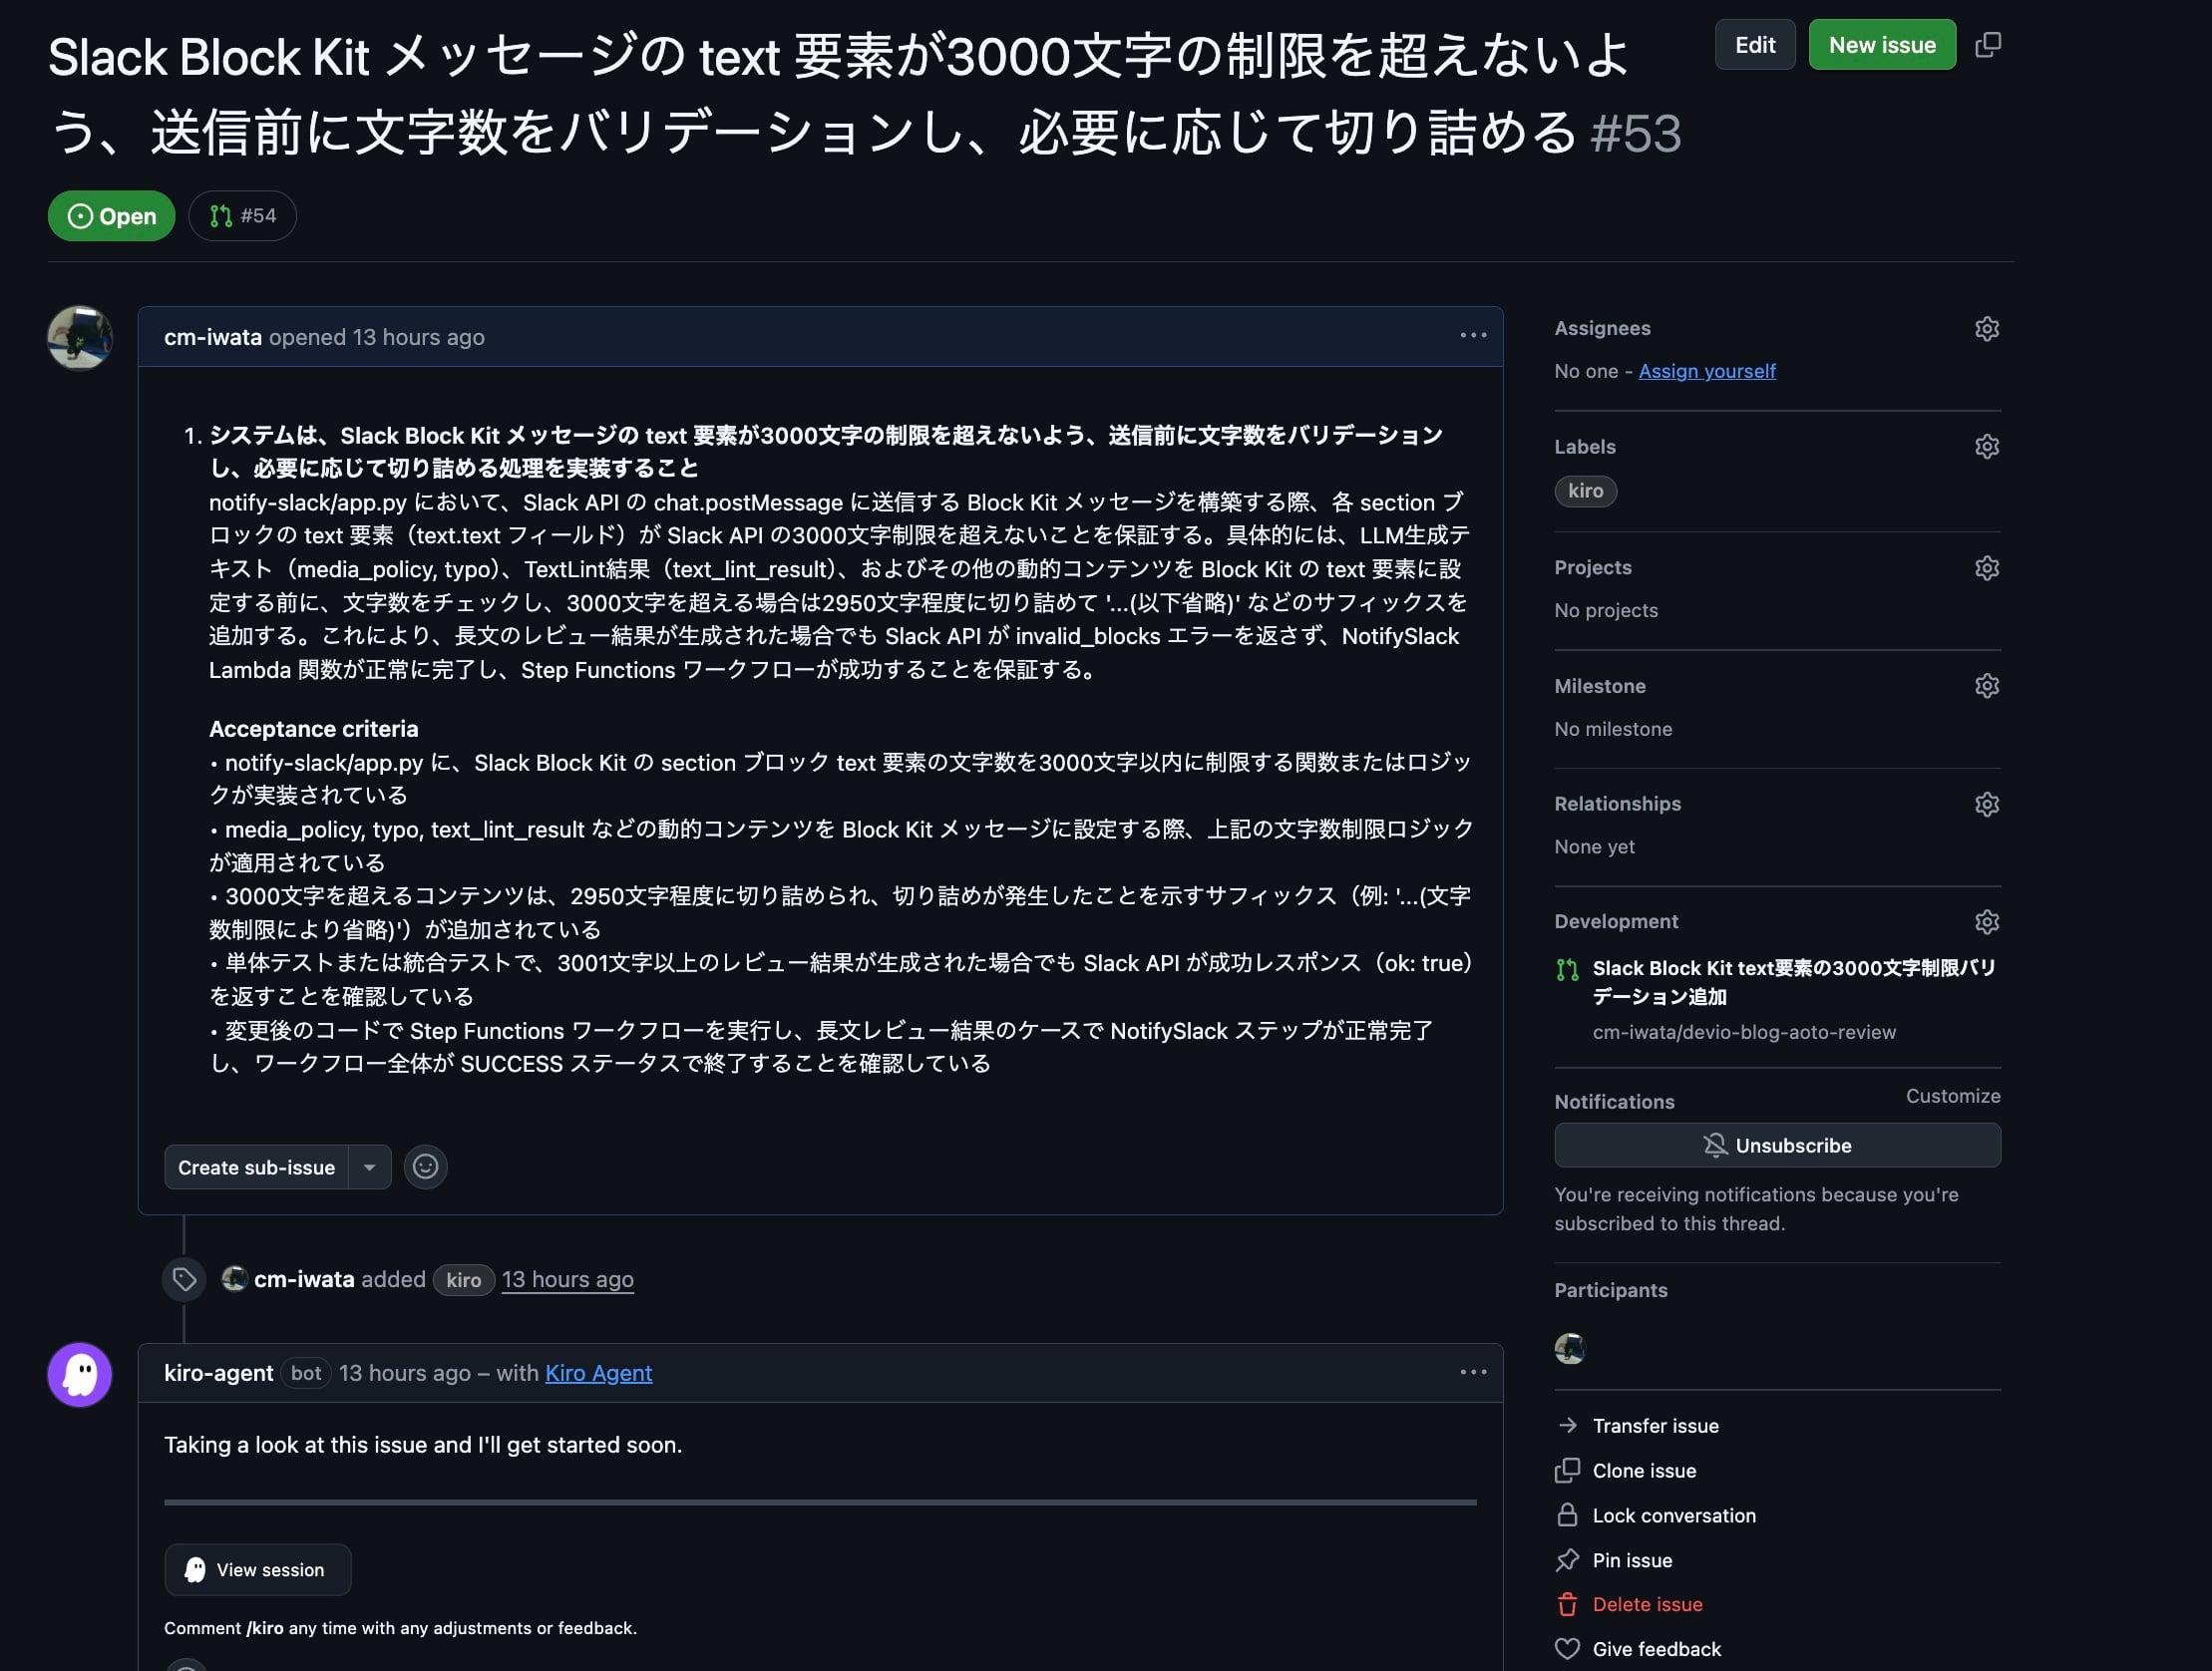Open Development settings gear
The width and height of the screenshot is (2212, 1671).
[x=1986, y=922]
